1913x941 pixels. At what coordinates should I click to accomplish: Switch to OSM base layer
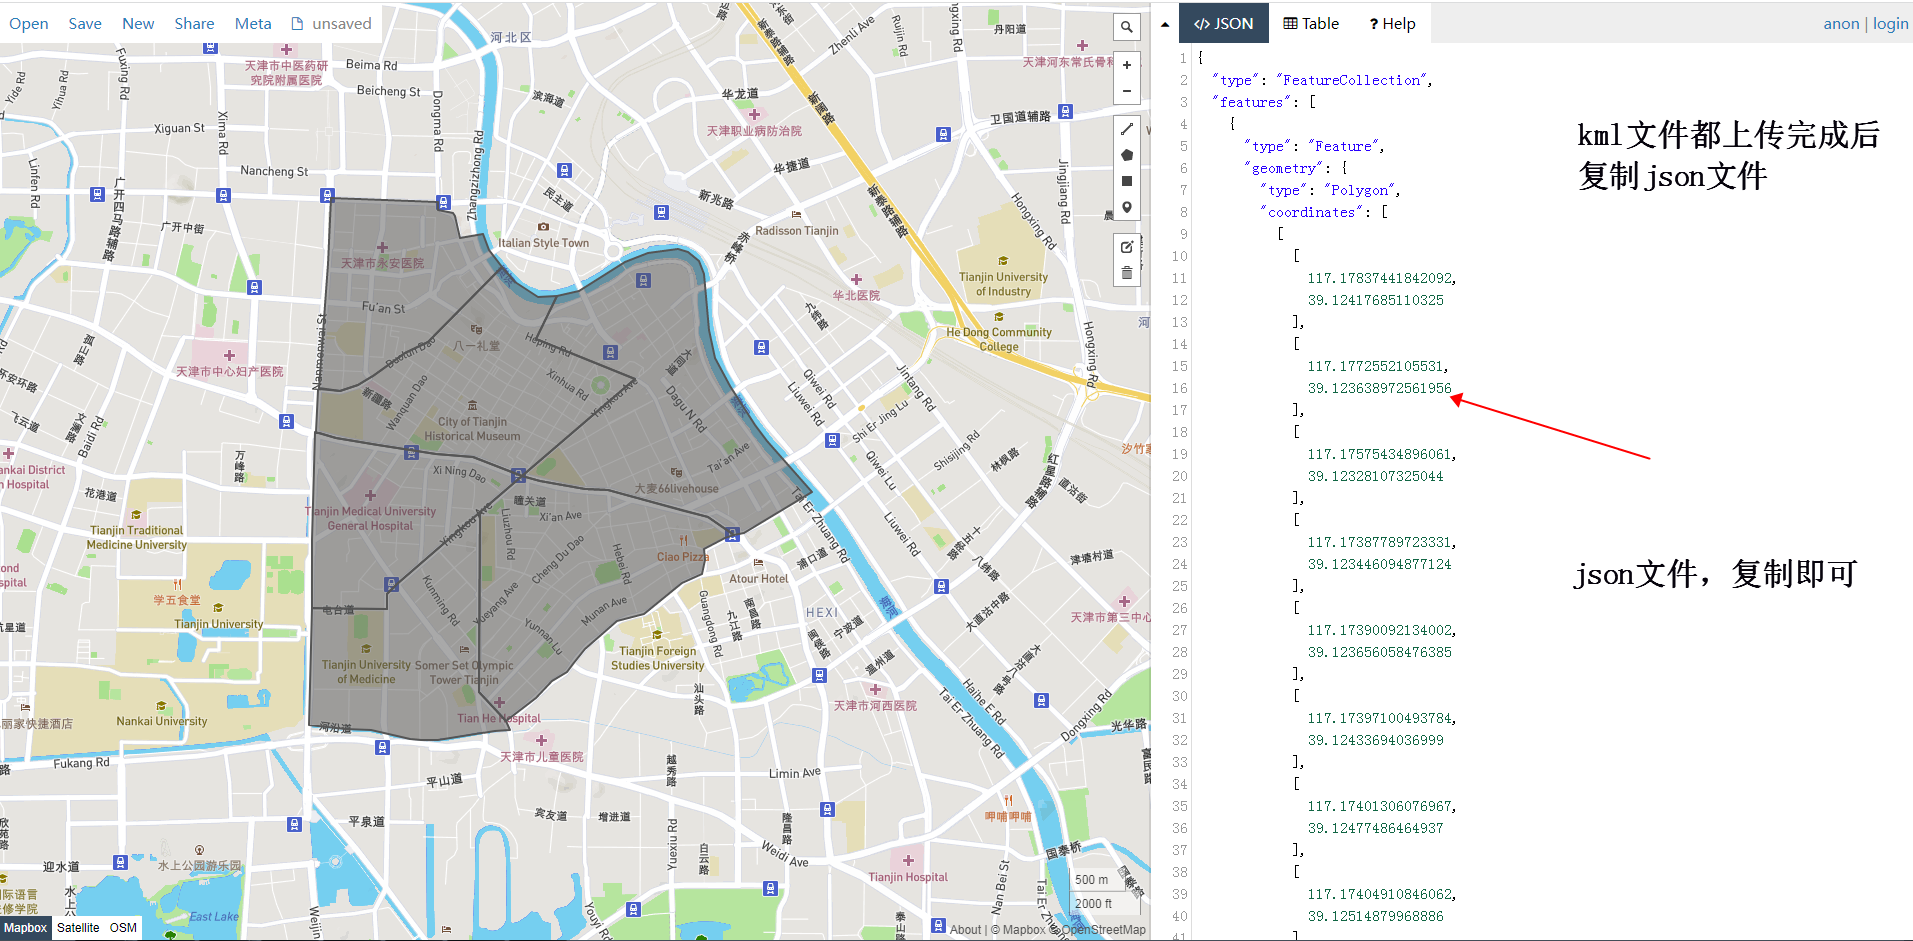coord(123,928)
